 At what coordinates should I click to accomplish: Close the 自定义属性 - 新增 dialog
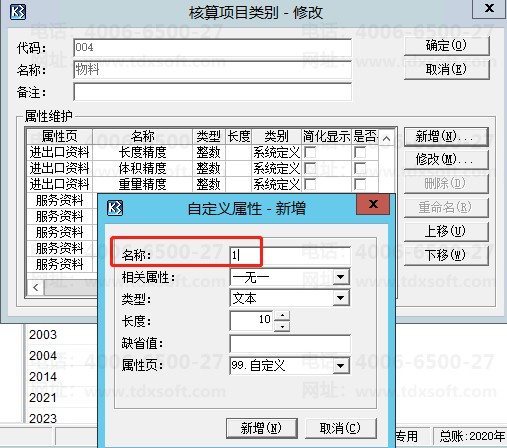(x=373, y=204)
